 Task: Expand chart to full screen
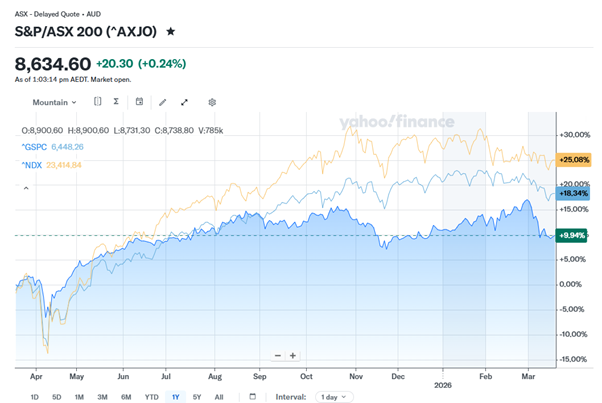click(184, 102)
